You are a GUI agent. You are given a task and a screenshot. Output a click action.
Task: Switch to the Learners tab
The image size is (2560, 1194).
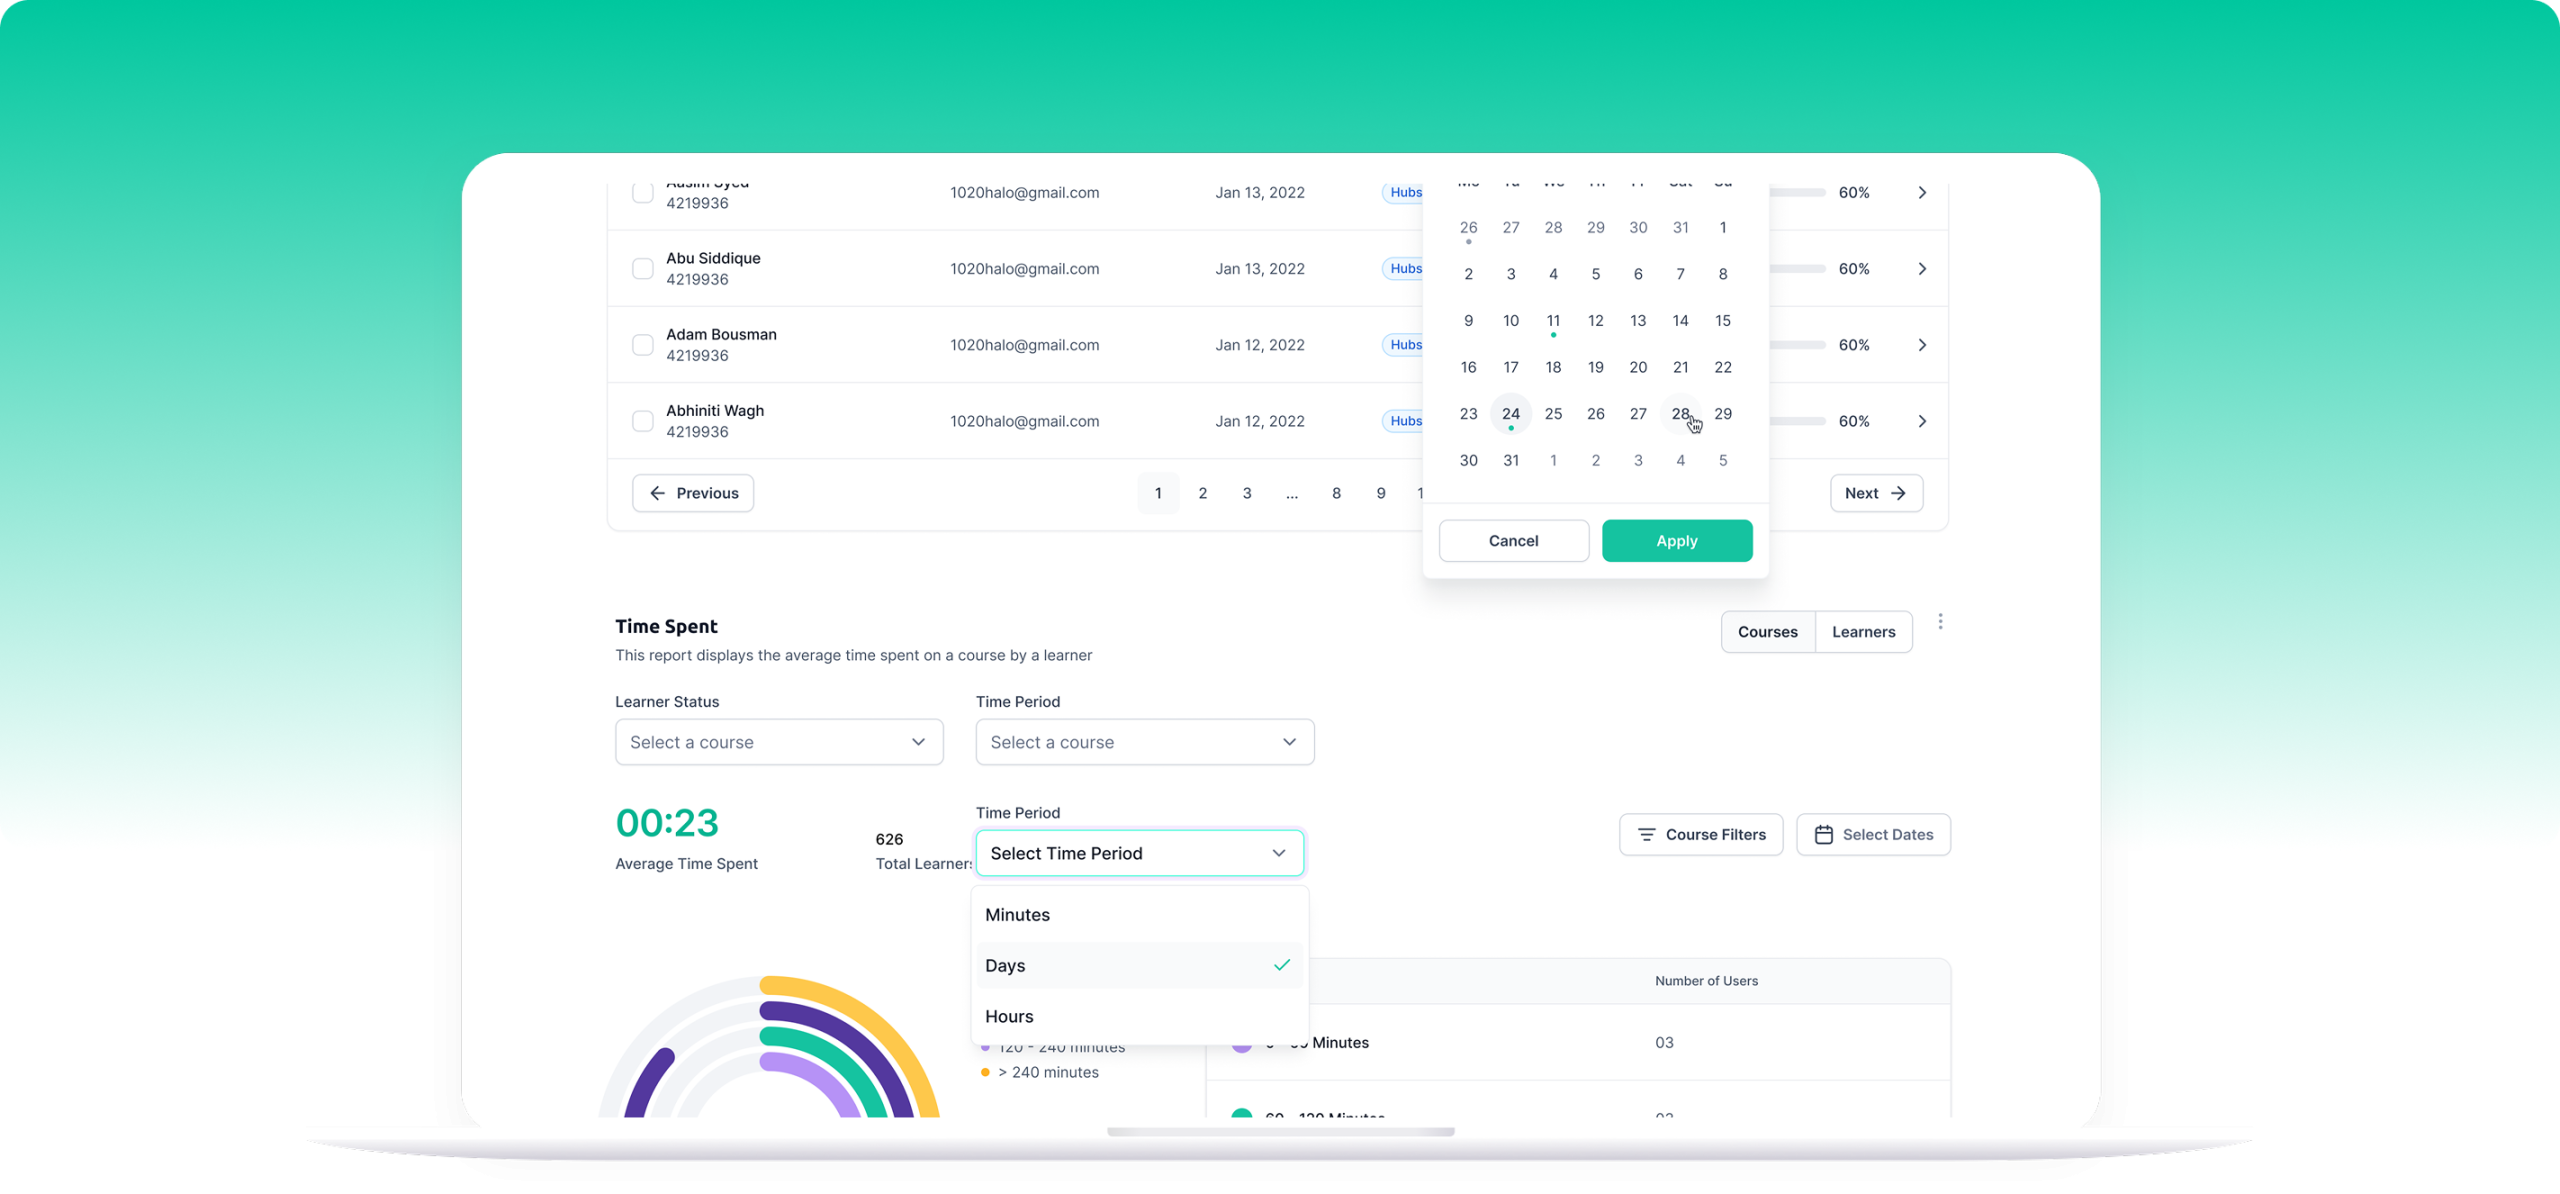click(x=1863, y=632)
